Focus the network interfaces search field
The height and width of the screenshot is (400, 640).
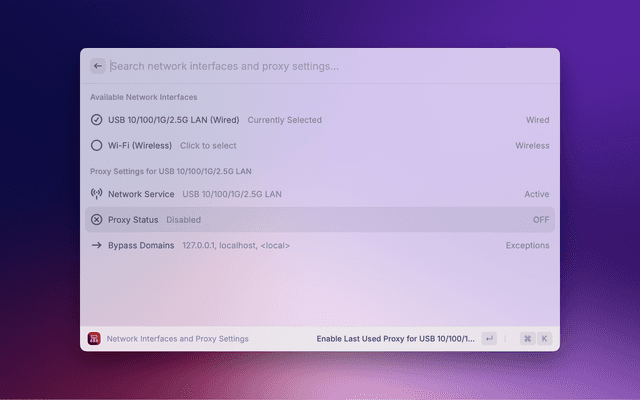320,66
